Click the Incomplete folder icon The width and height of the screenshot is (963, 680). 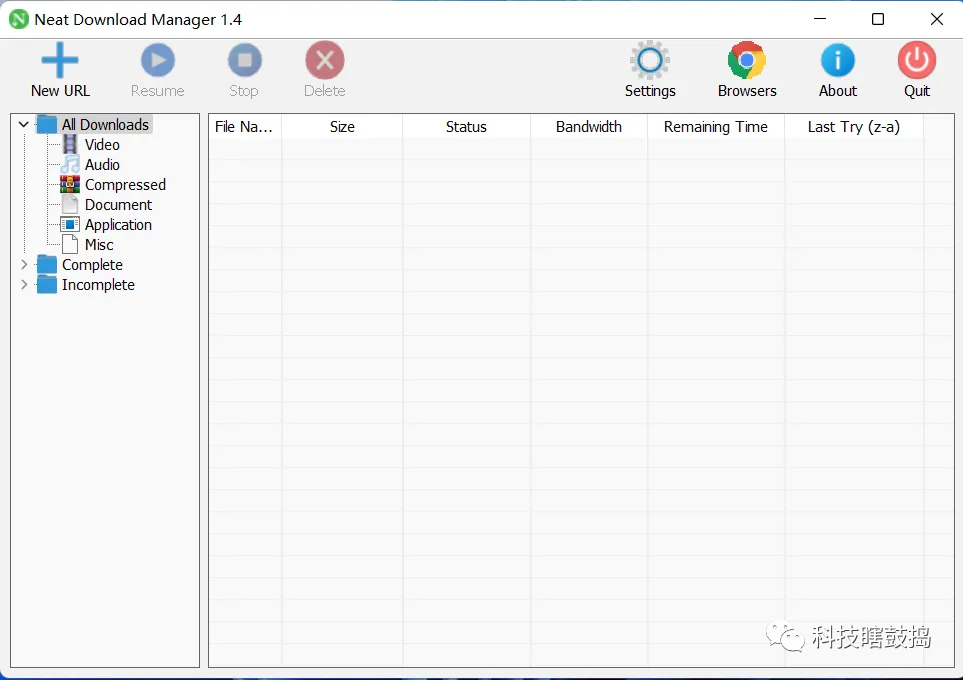[x=47, y=284]
